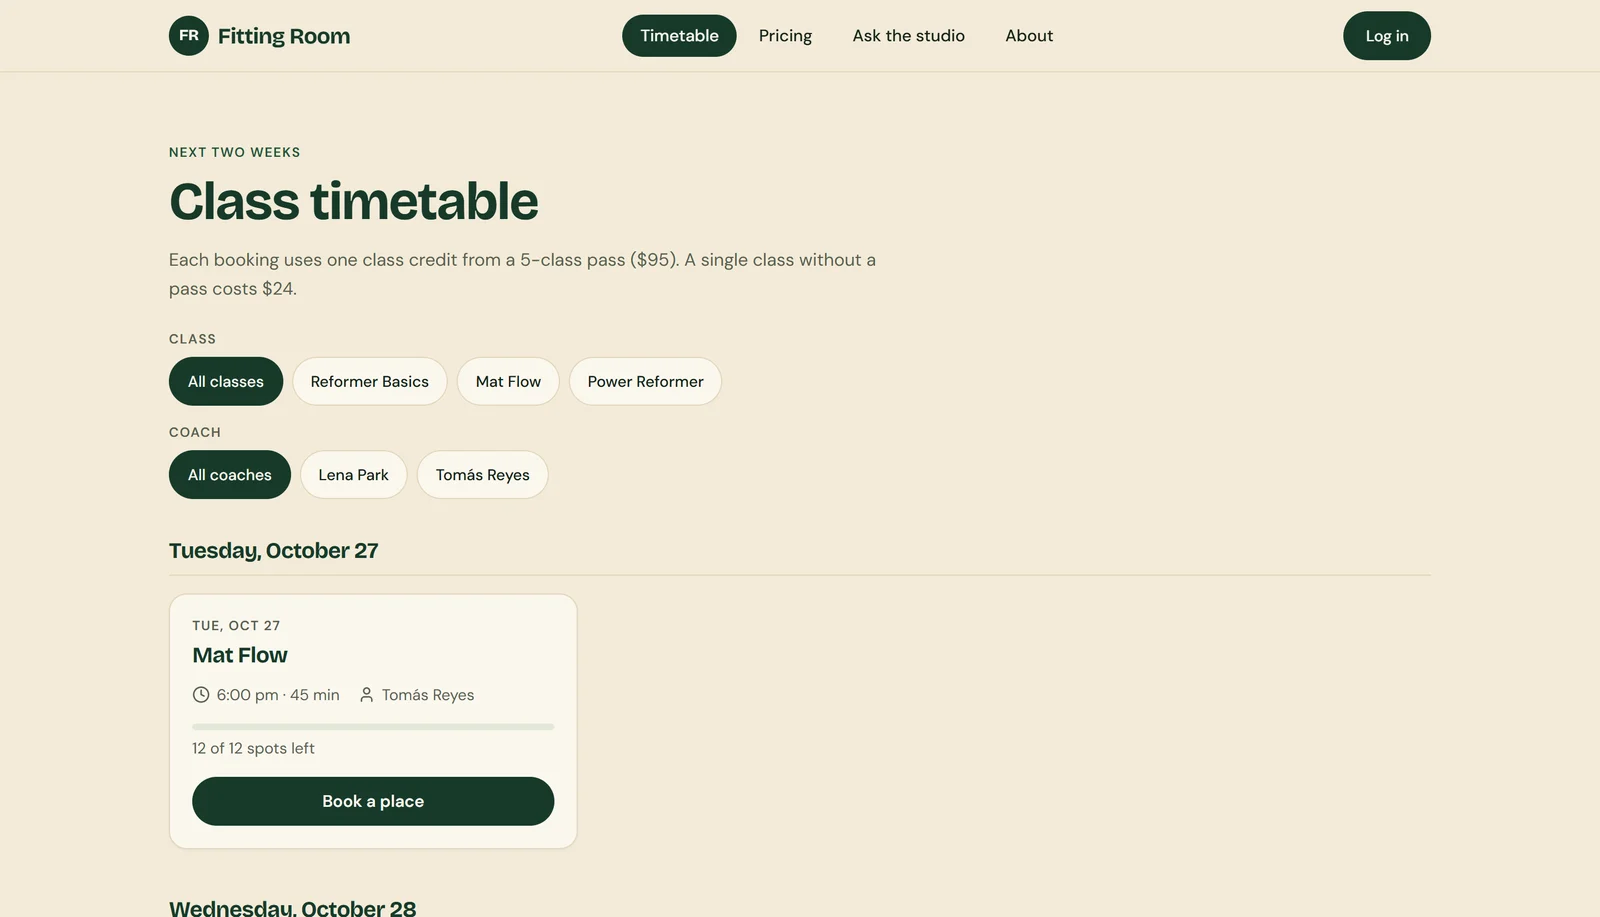Screen dimensions: 1600x917
Task: Click the person icon beside Tomás Reyes
Action: (366, 695)
